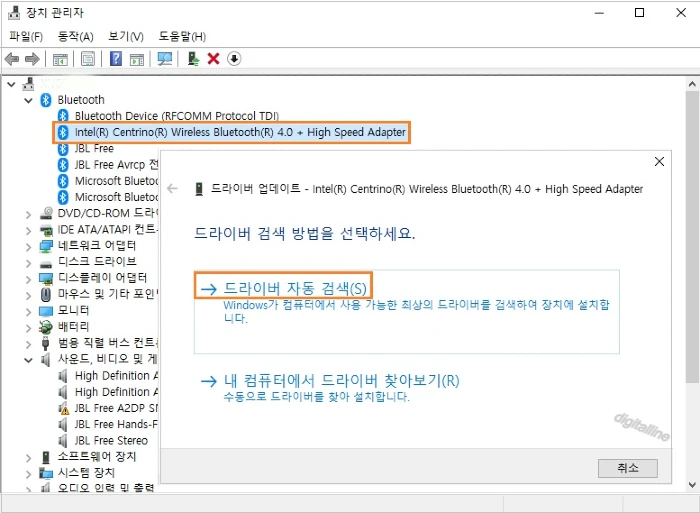Select the JBL Free Bluetooth device
700x513 pixels.
pos(94,148)
